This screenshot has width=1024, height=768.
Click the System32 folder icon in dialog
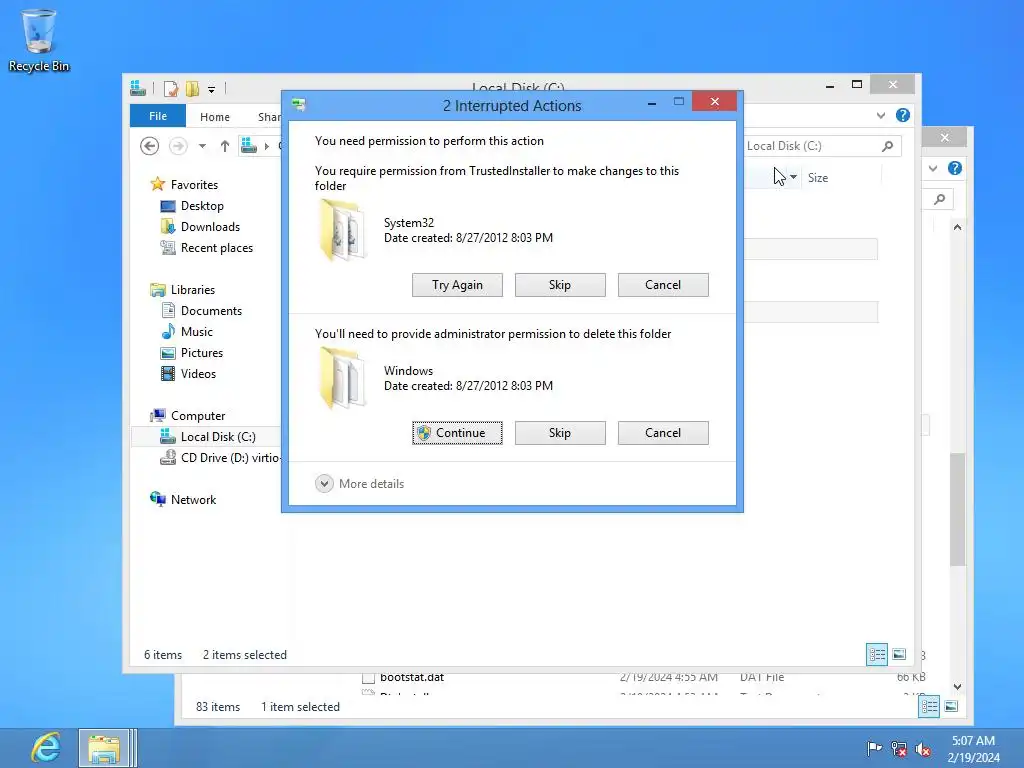tap(342, 231)
